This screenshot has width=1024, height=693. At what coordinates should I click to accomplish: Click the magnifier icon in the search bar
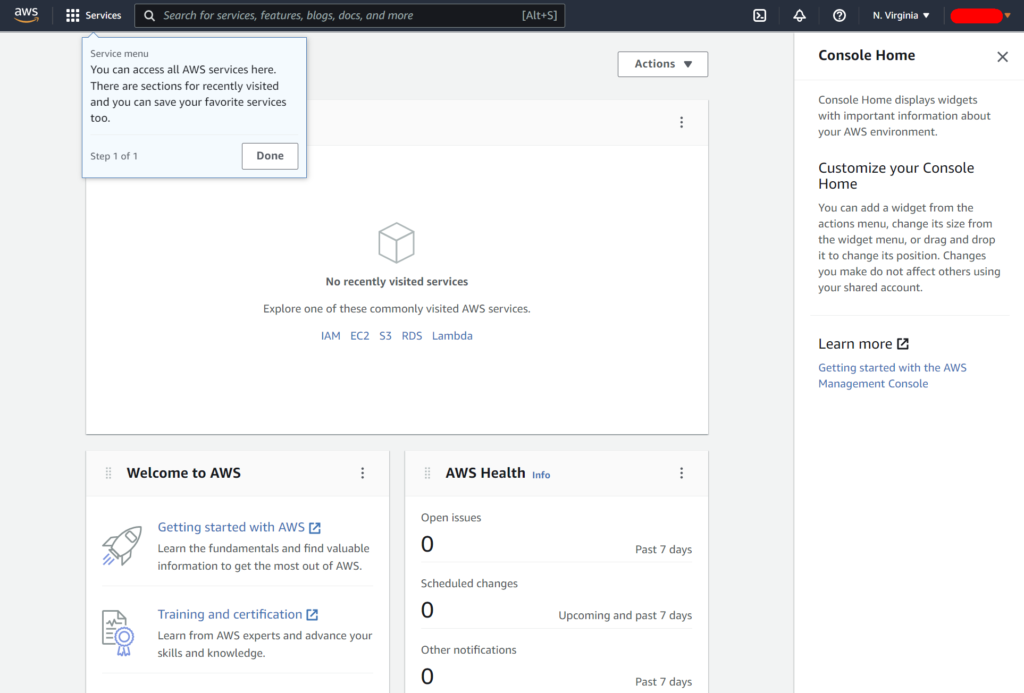(x=150, y=15)
